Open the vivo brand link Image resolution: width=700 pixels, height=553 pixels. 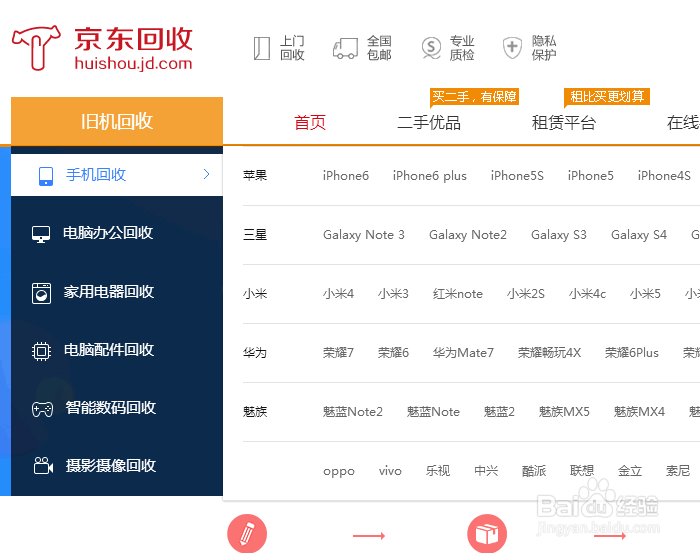(390, 471)
